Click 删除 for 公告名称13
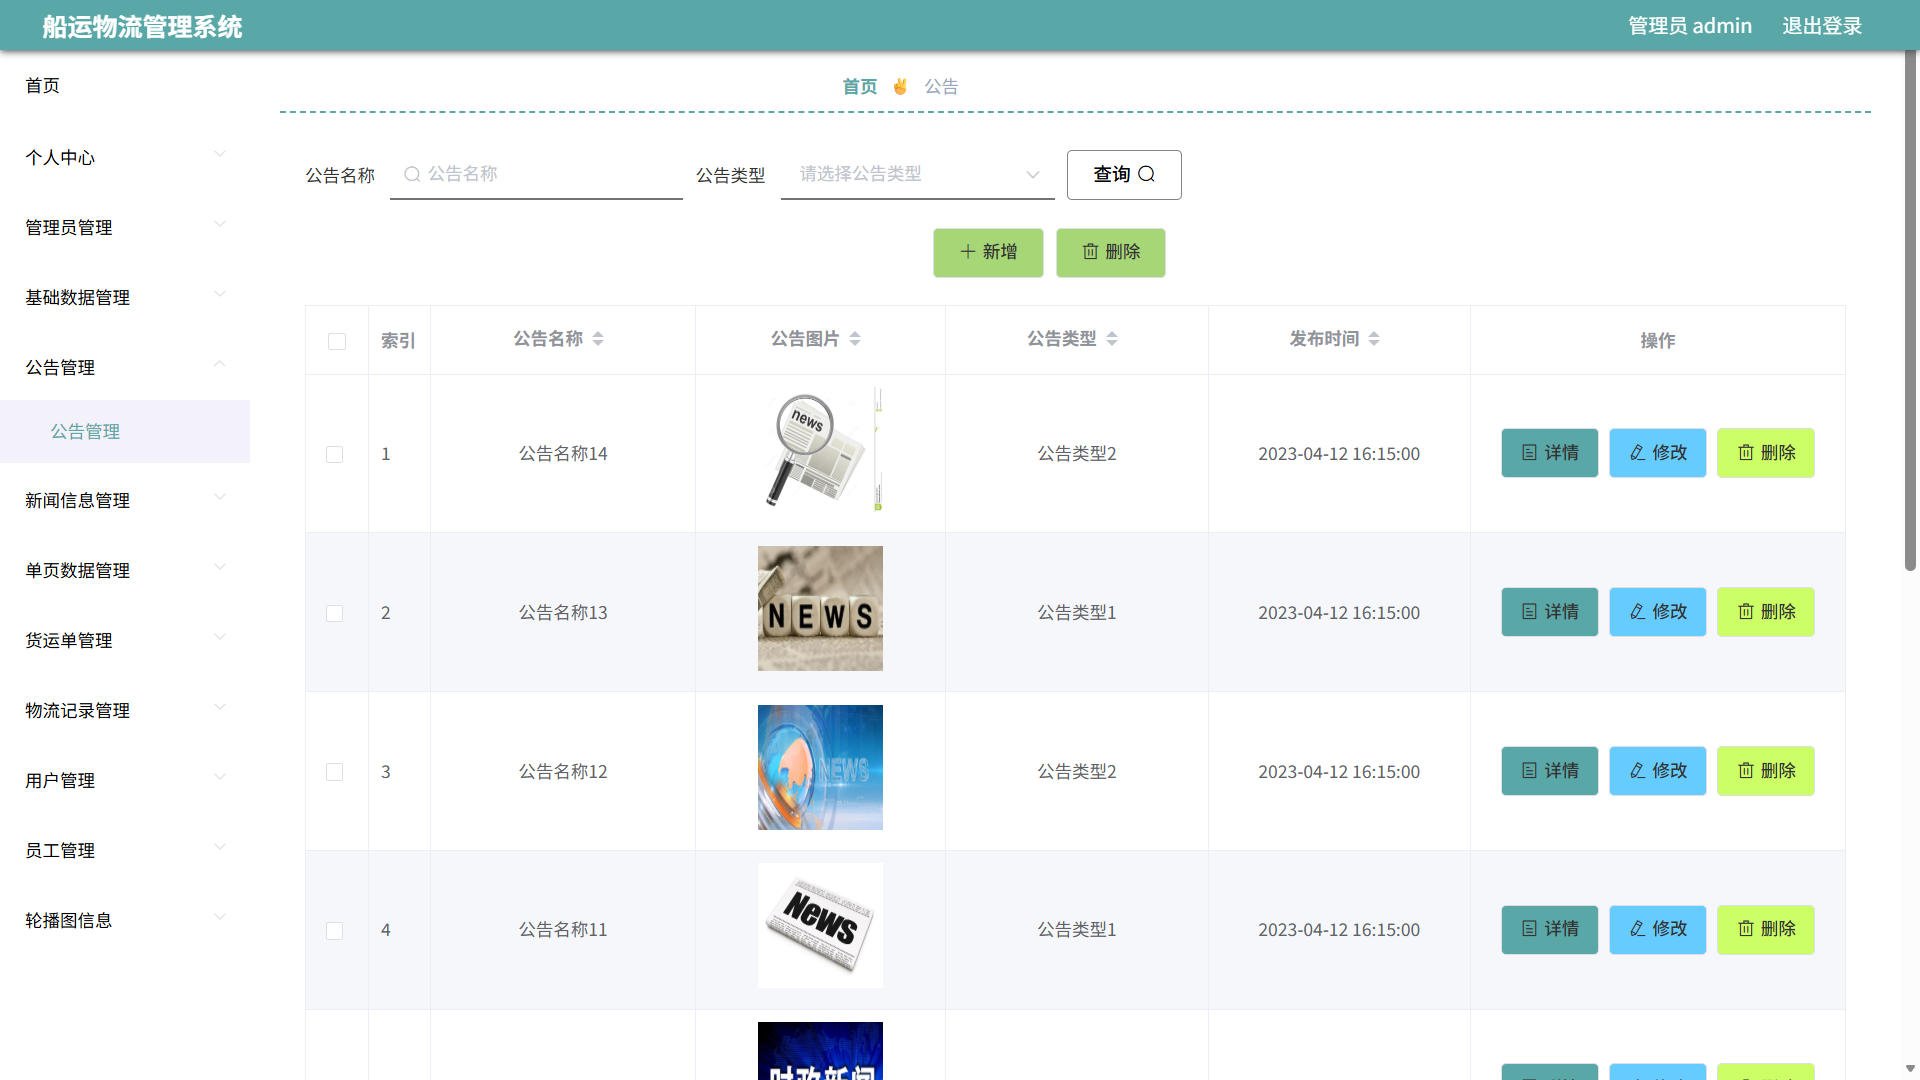The height and width of the screenshot is (1080, 1920). coord(1766,612)
